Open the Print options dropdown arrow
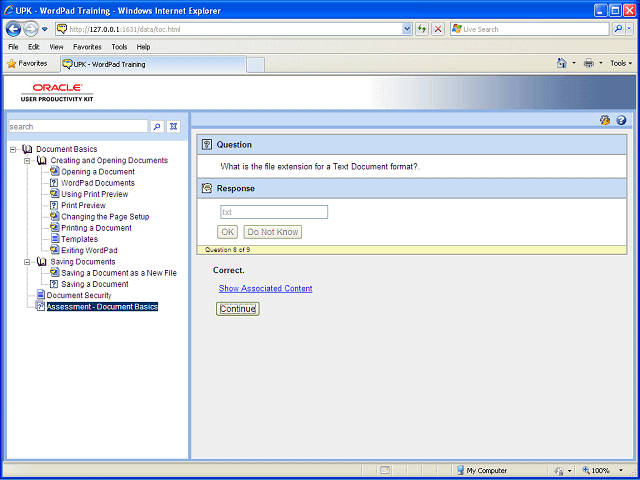Viewport: 640px width, 480px height. tap(600, 64)
